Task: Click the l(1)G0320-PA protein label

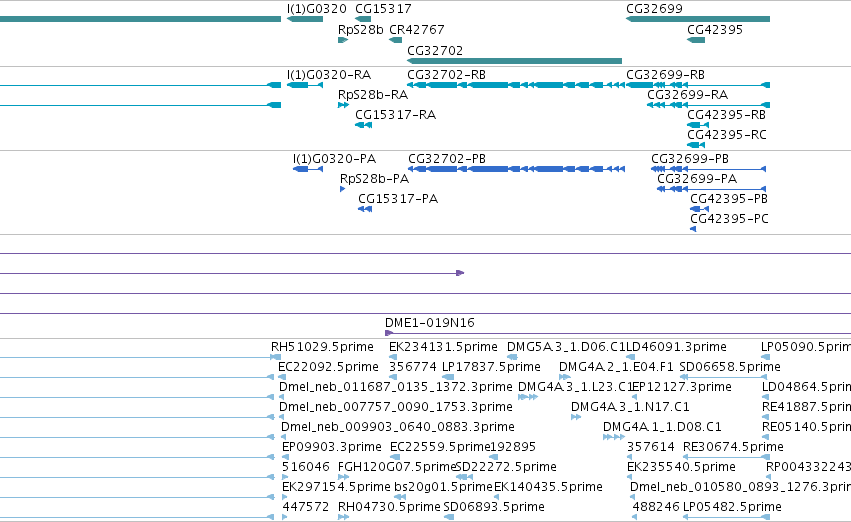Action: [x=334, y=158]
